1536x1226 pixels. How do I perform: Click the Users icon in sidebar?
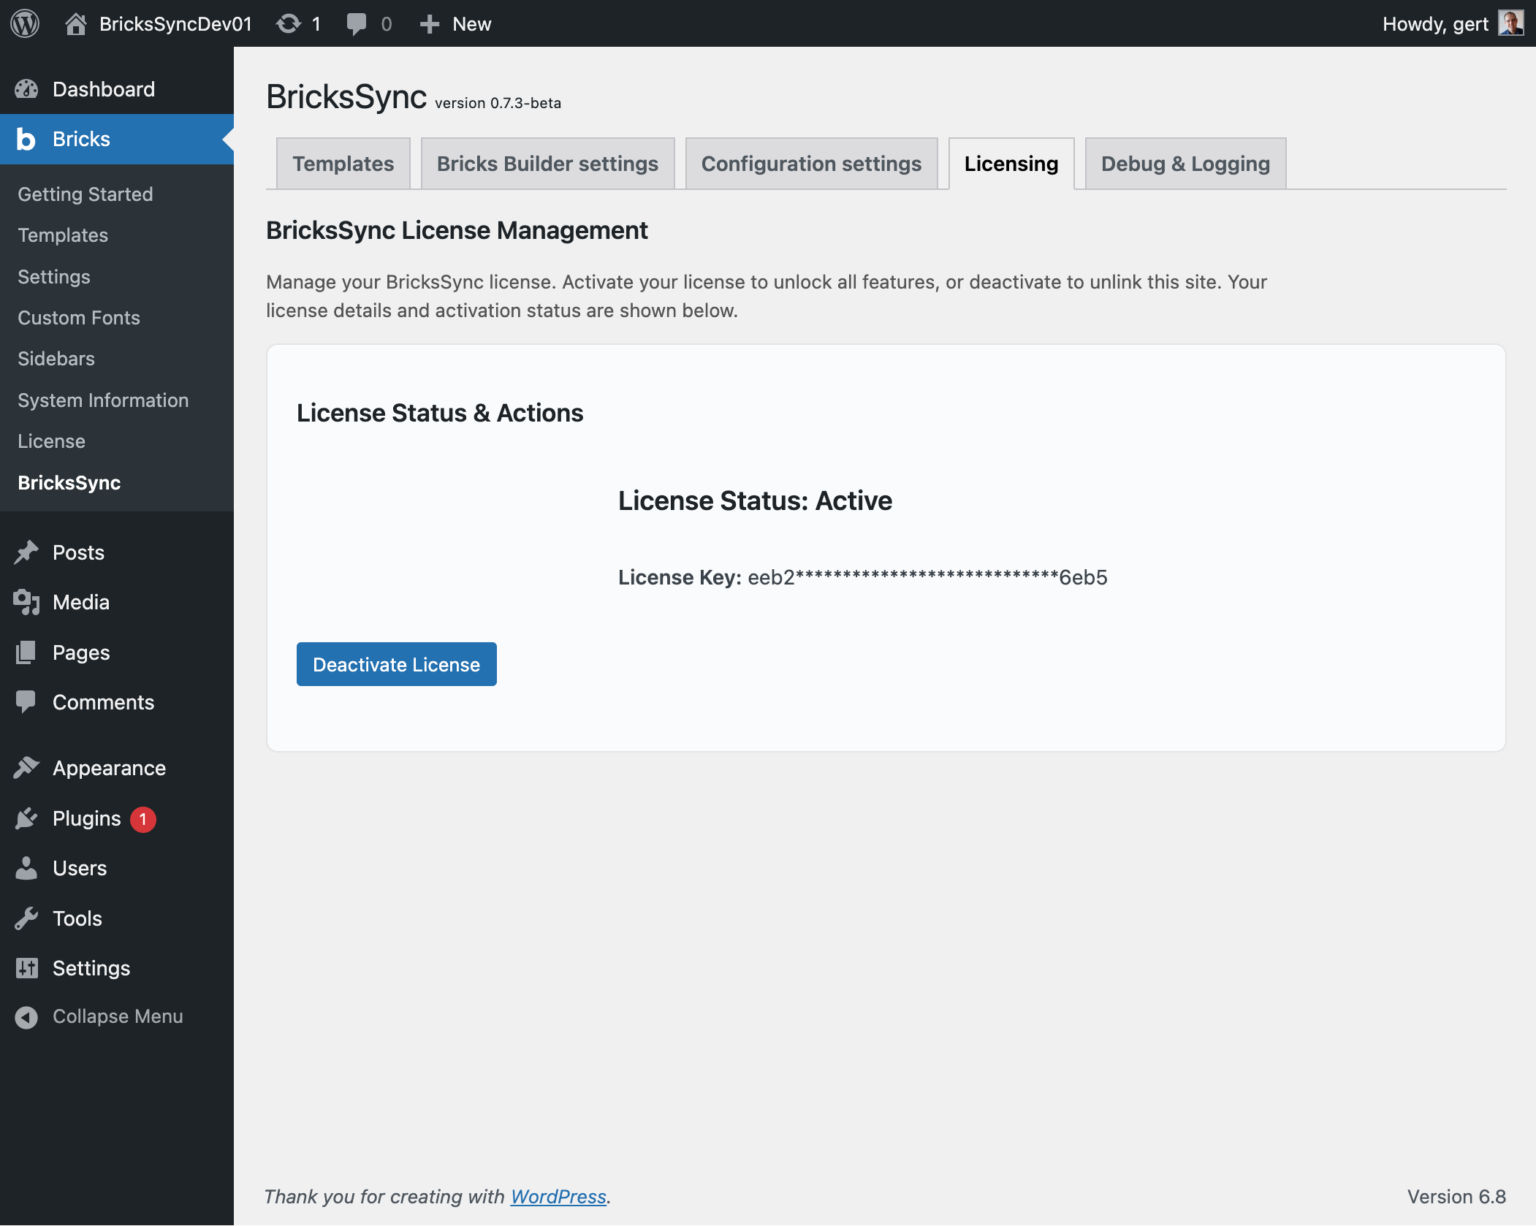pyautogui.click(x=26, y=868)
